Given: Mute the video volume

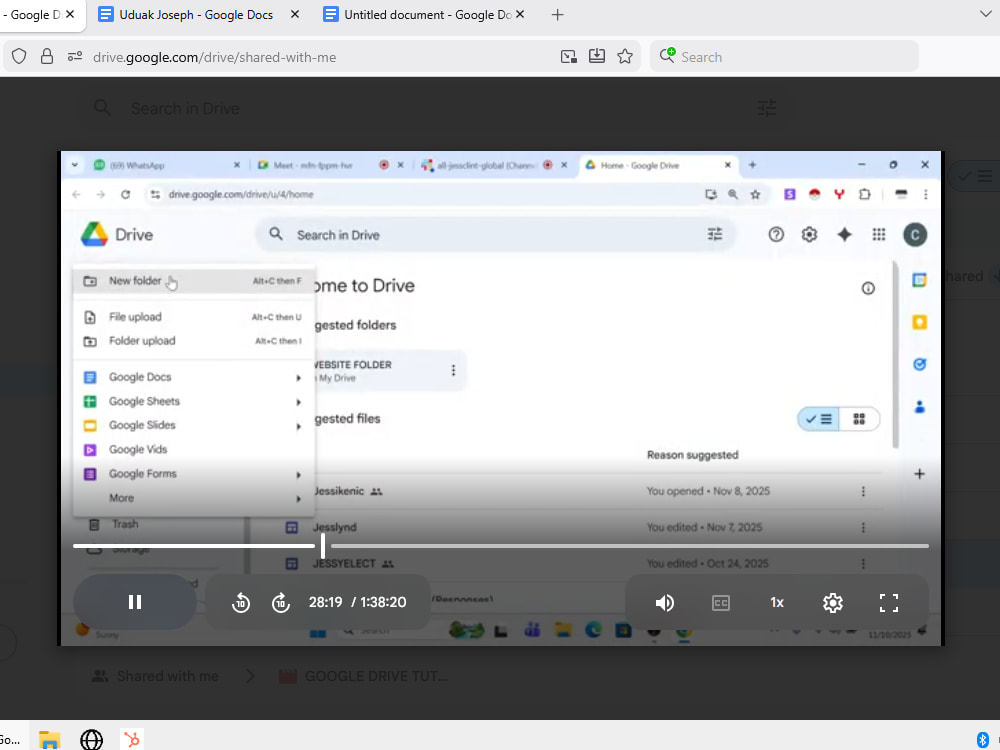Looking at the screenshot, I should click(665, 603).
